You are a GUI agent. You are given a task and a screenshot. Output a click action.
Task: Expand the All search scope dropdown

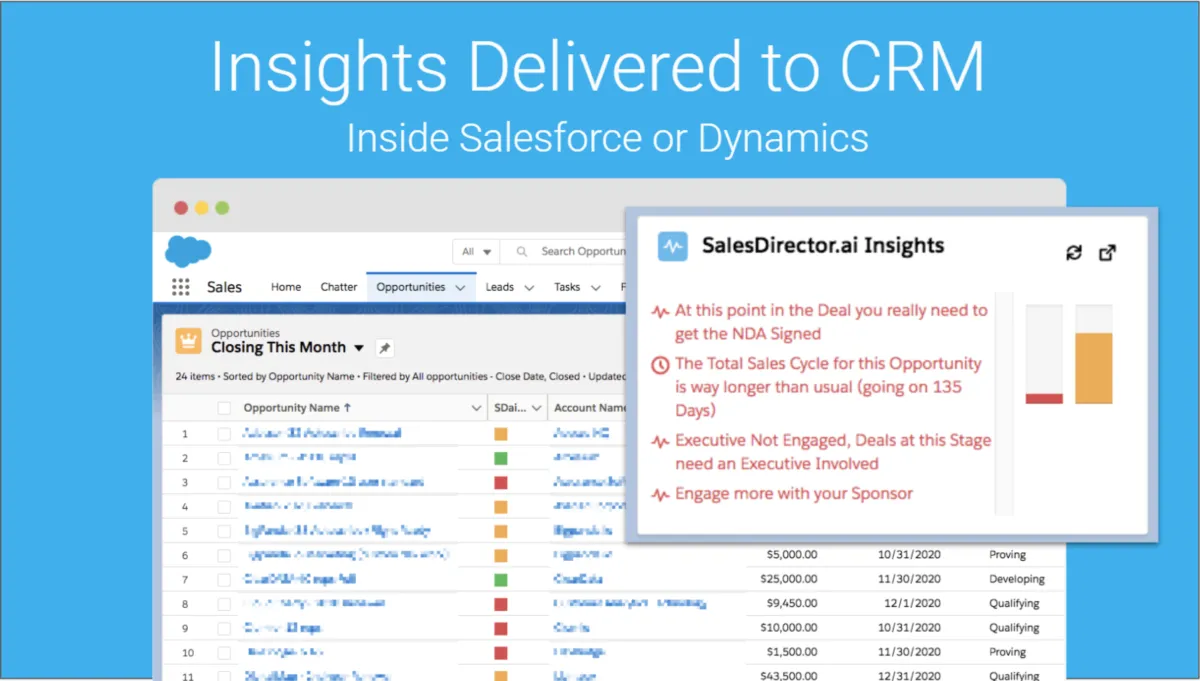(x=476, y=251)
